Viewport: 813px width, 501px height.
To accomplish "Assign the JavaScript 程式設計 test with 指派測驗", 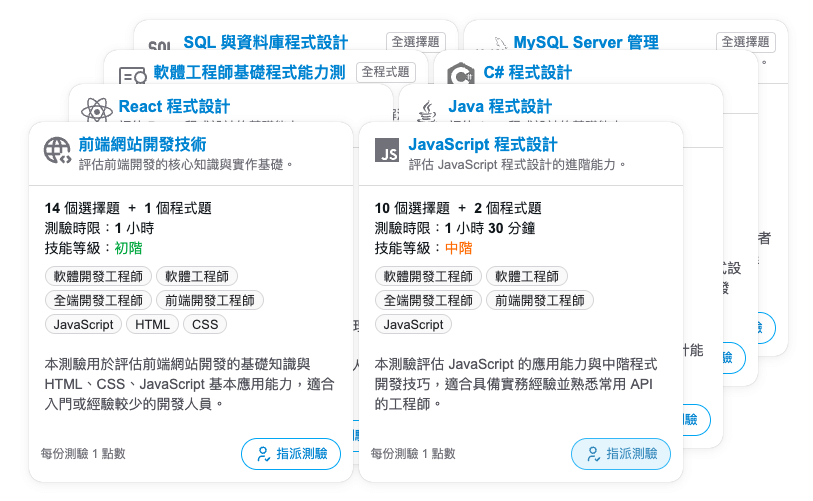I will click(621, 454).
